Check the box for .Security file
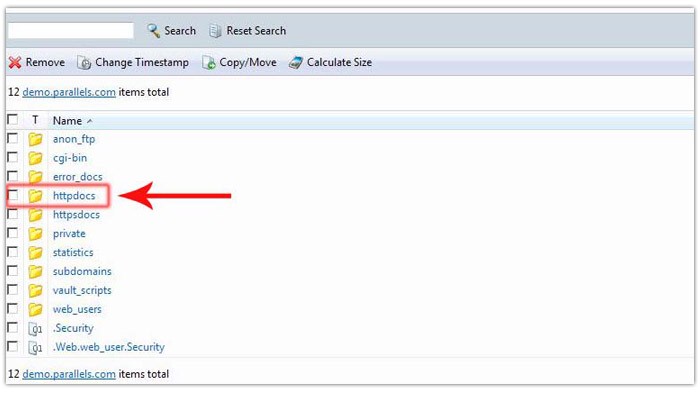Screen dimensions: 700x393 [13, 328]
